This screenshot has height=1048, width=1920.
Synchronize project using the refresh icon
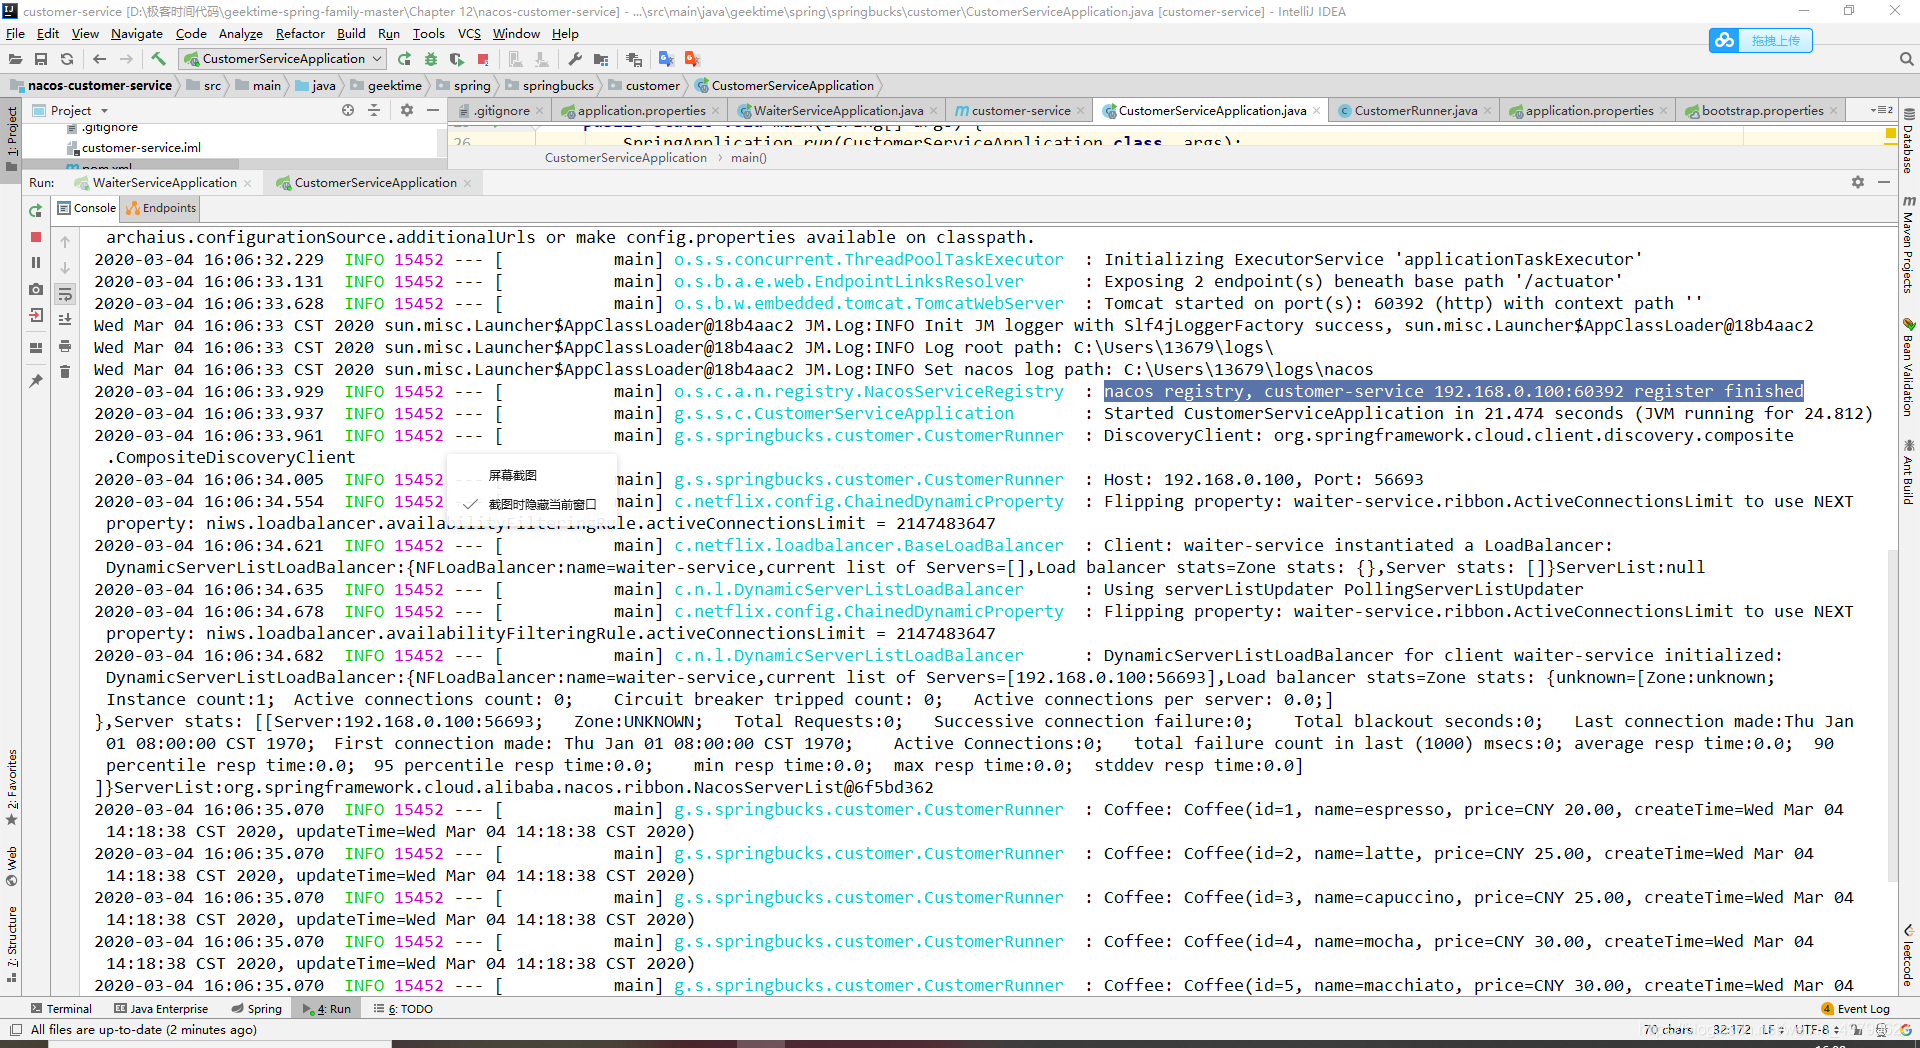pyautogui.click(x=67, y=59)
